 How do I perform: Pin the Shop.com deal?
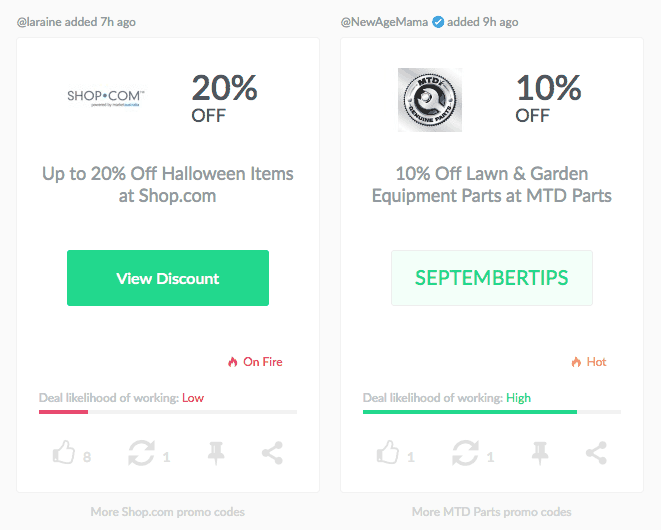pos(216,453)
